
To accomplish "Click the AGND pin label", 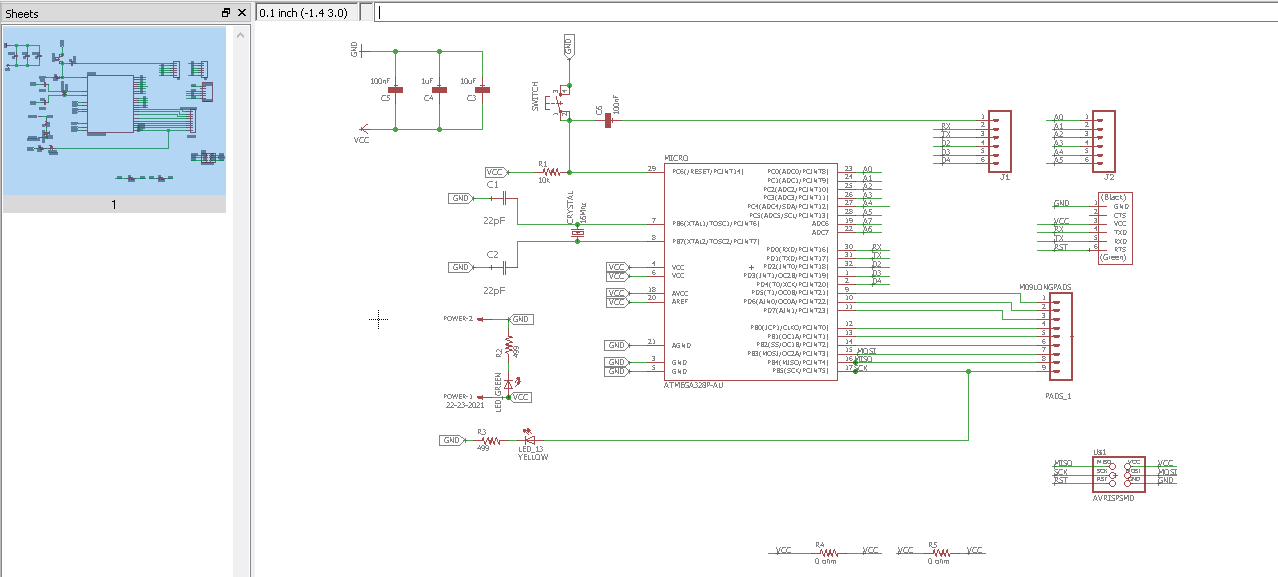I will (x=680, y=345).
